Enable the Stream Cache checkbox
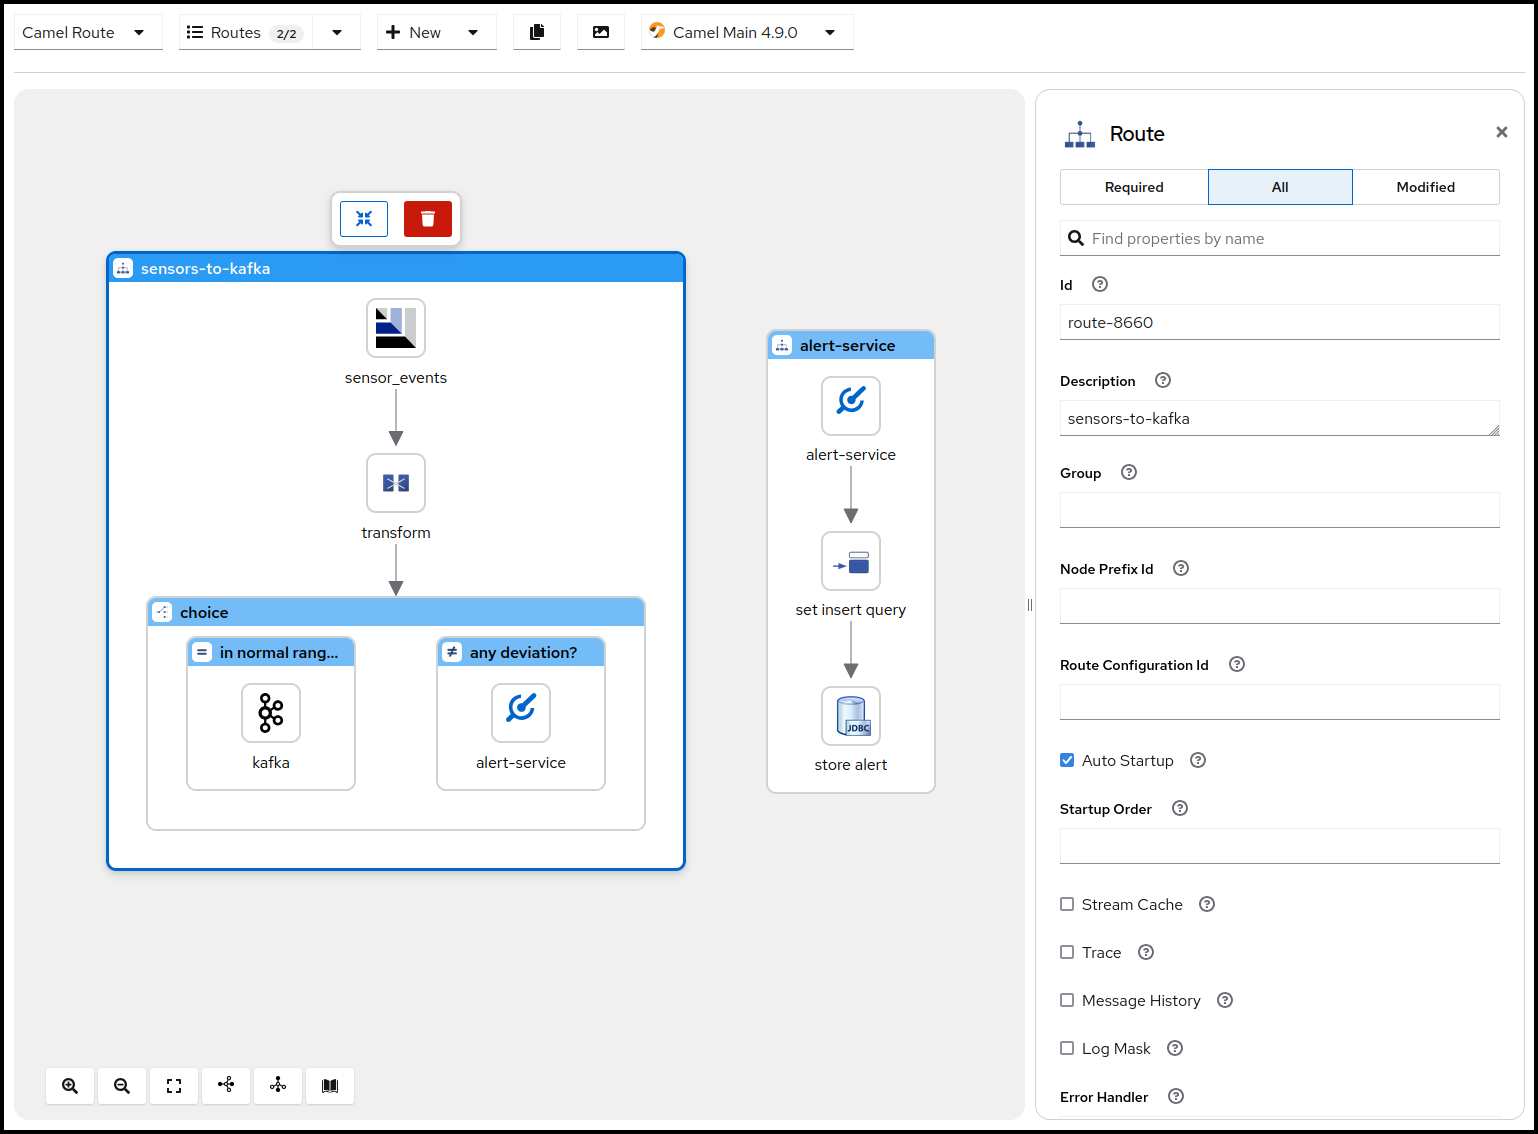Image resolution: width=1538 pixels, height=1134 pixels. (1067, 904)
